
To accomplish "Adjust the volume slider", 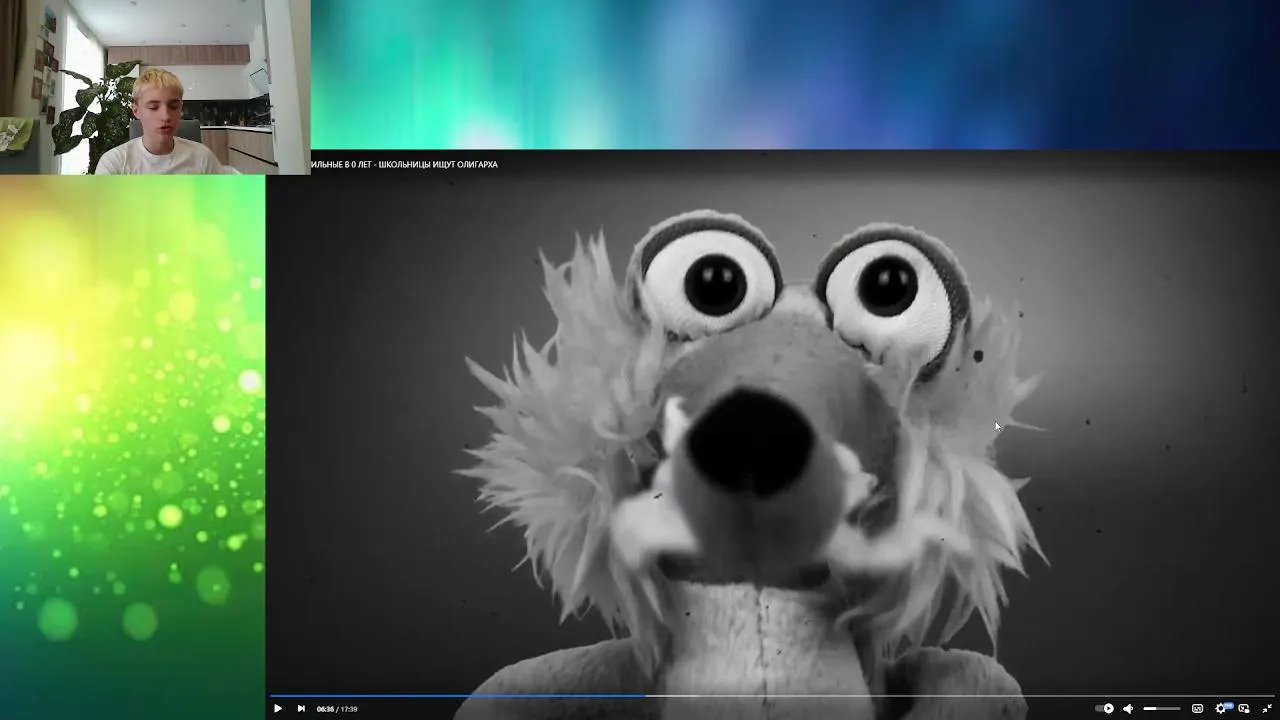I will pos(1162,709).
